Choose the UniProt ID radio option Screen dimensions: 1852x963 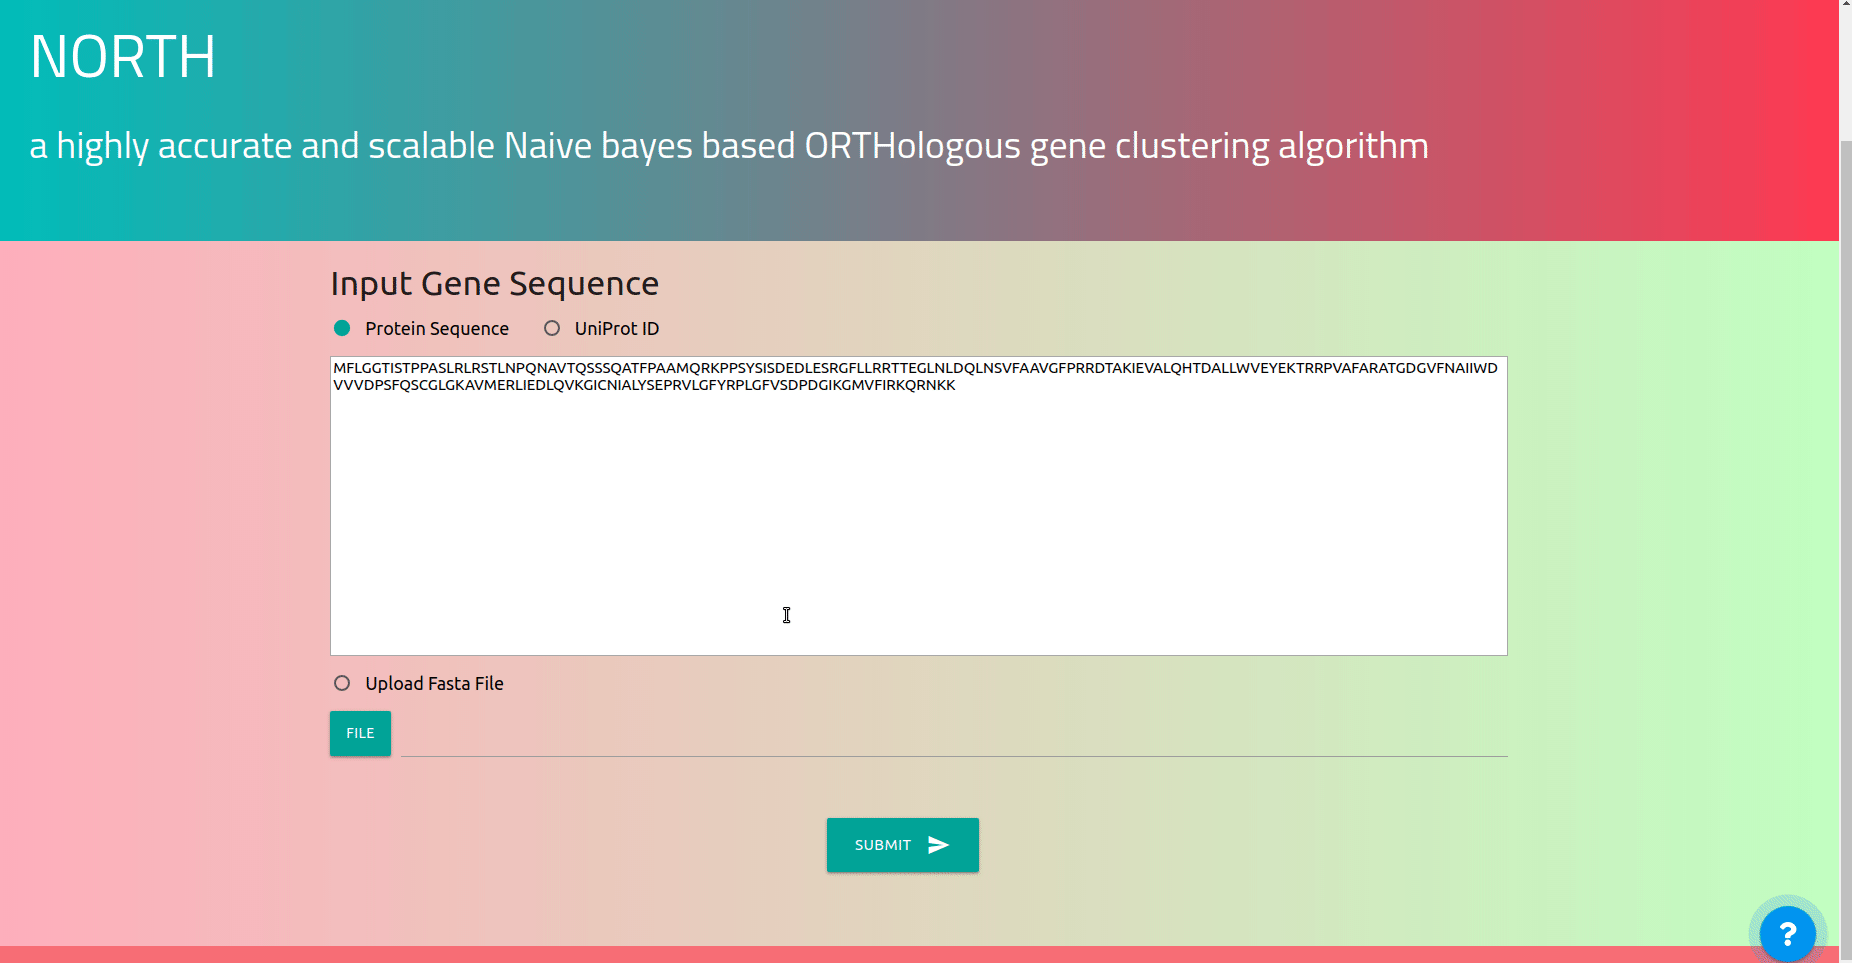point(552,328)
